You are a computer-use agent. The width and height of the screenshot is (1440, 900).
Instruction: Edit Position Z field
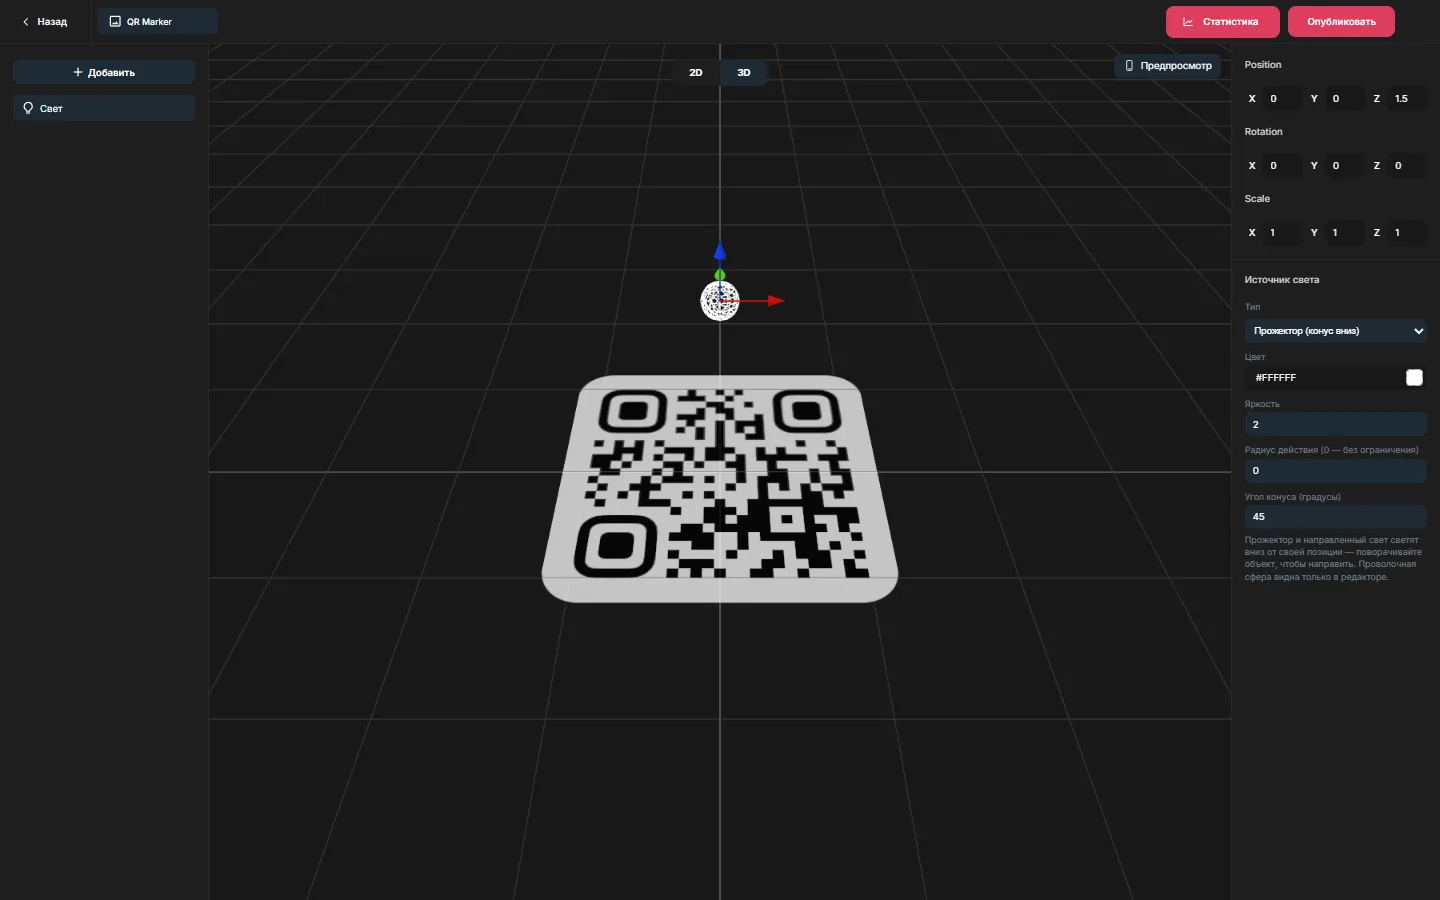click(1407, 98)
